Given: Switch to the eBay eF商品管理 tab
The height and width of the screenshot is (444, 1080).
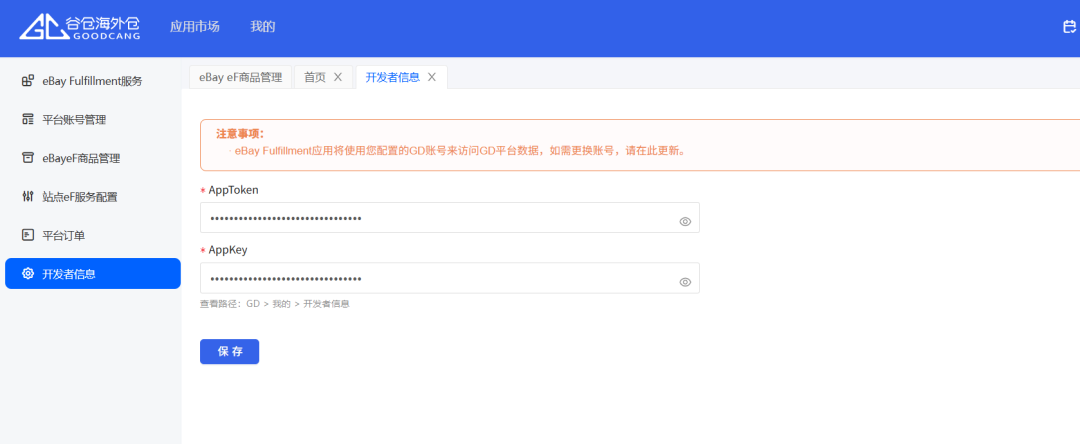Looking at the screenshot, I should pos(240,77).
